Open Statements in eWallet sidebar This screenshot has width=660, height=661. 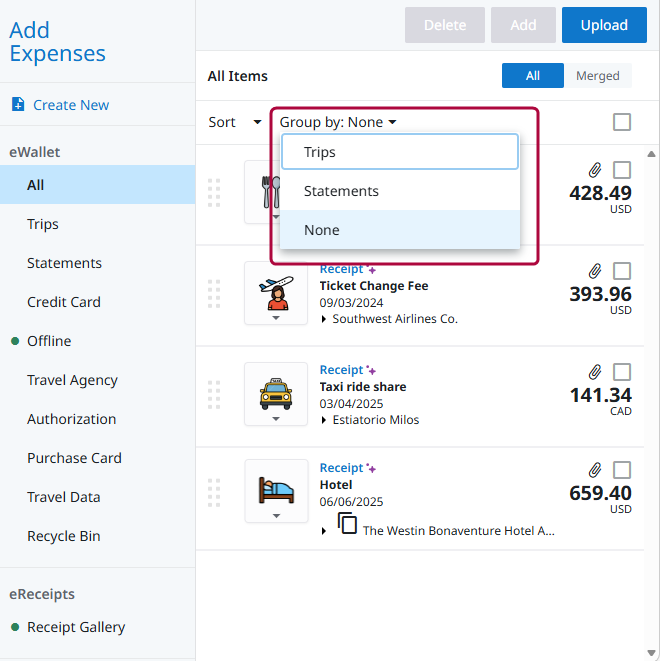pyautogui.click(x=97, y=263)
